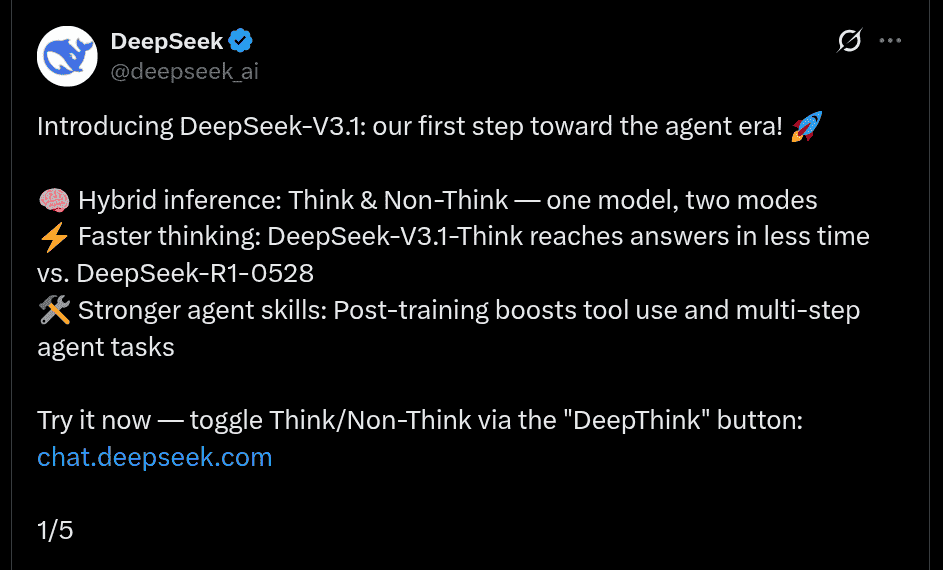The width and height of the screenshot is (943, 570).
Task: Click the lightning bolt emoji
Action: (x=53, y=237)
